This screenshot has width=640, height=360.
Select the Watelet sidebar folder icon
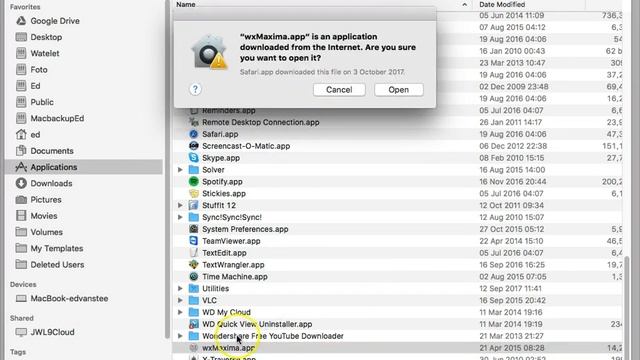pos(21,53)
